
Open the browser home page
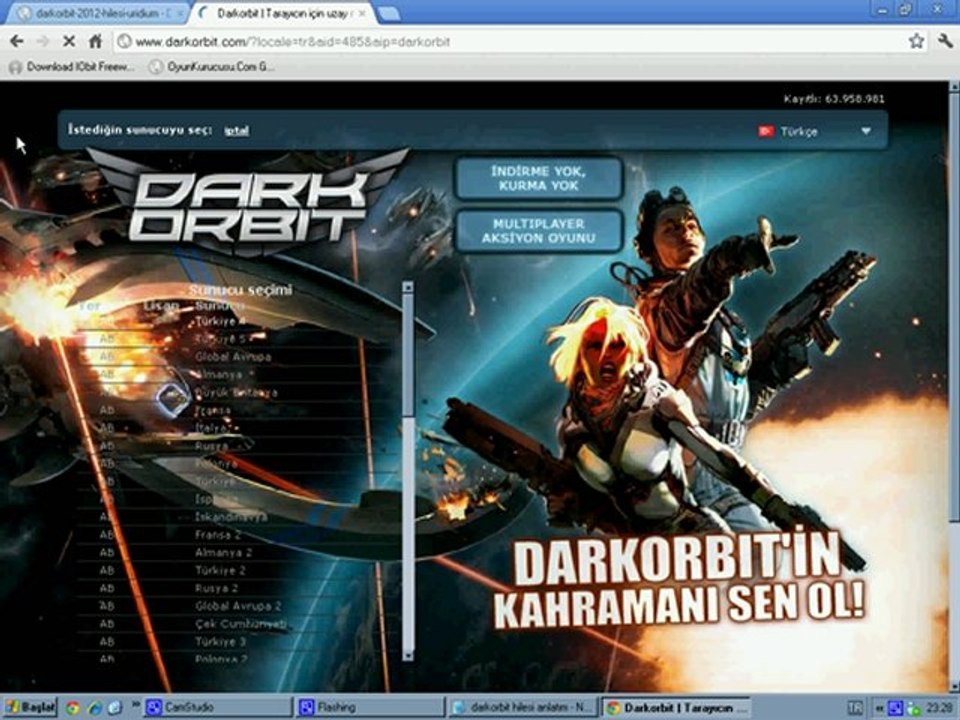[96, 41]
